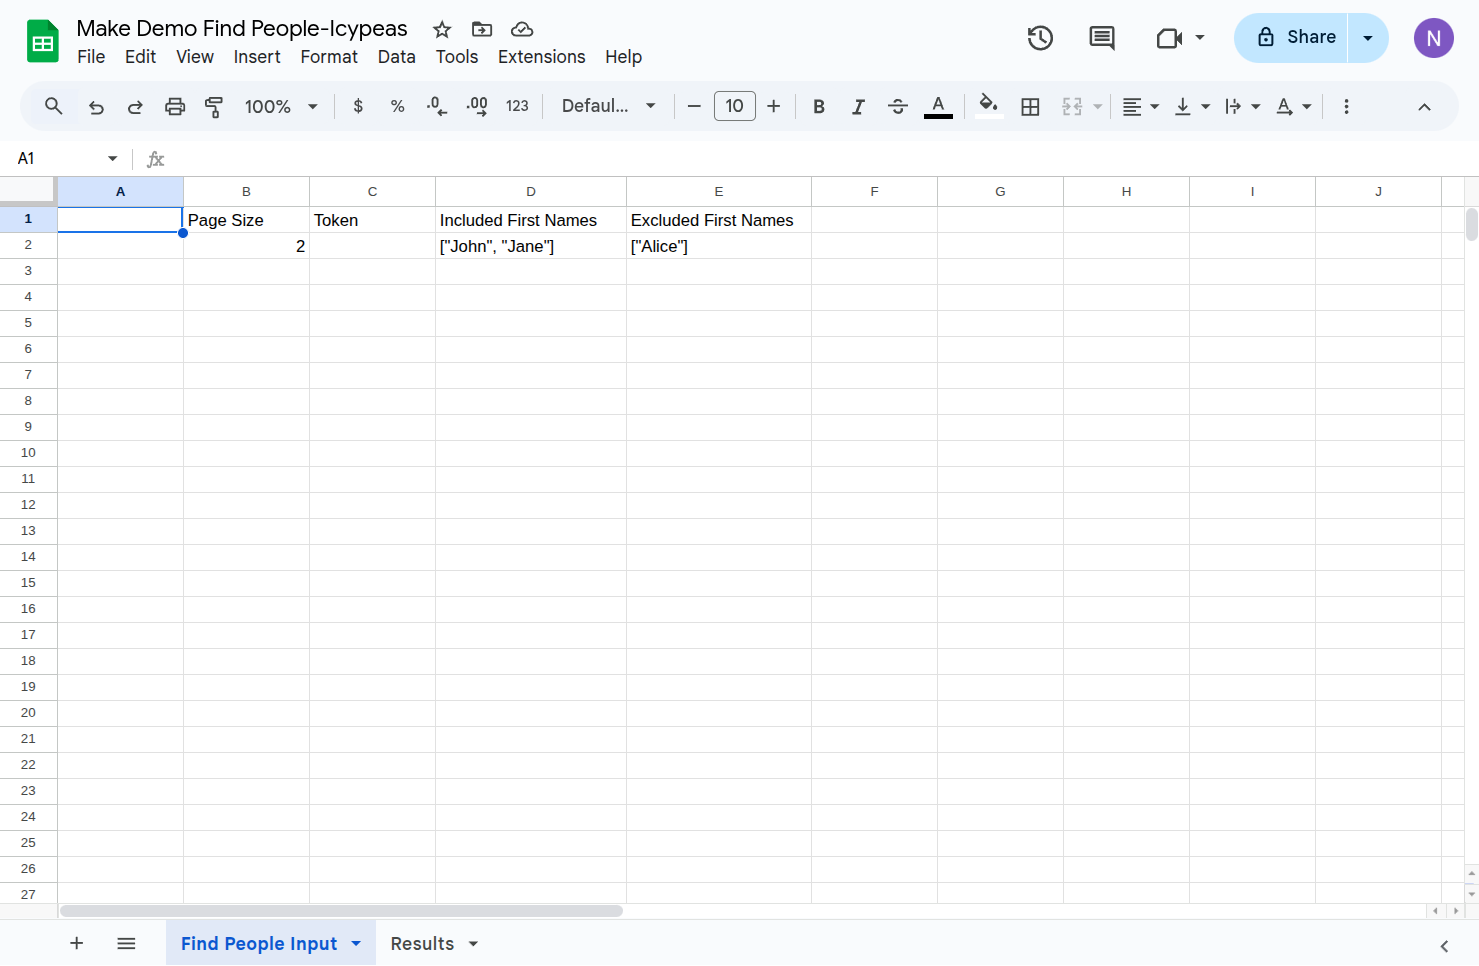
Task: Open more number formats 123 button
Action: point(517,106)
